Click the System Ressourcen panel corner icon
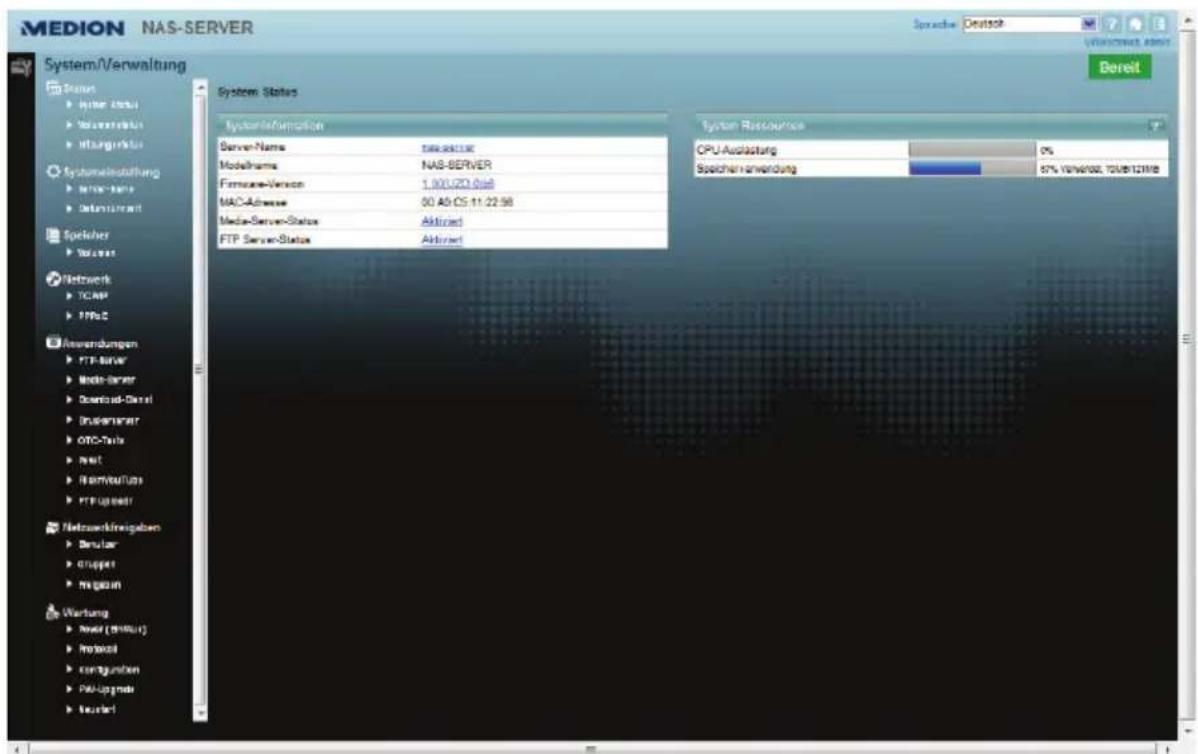Screen dimensions: 1198x754 point(1157,125)
